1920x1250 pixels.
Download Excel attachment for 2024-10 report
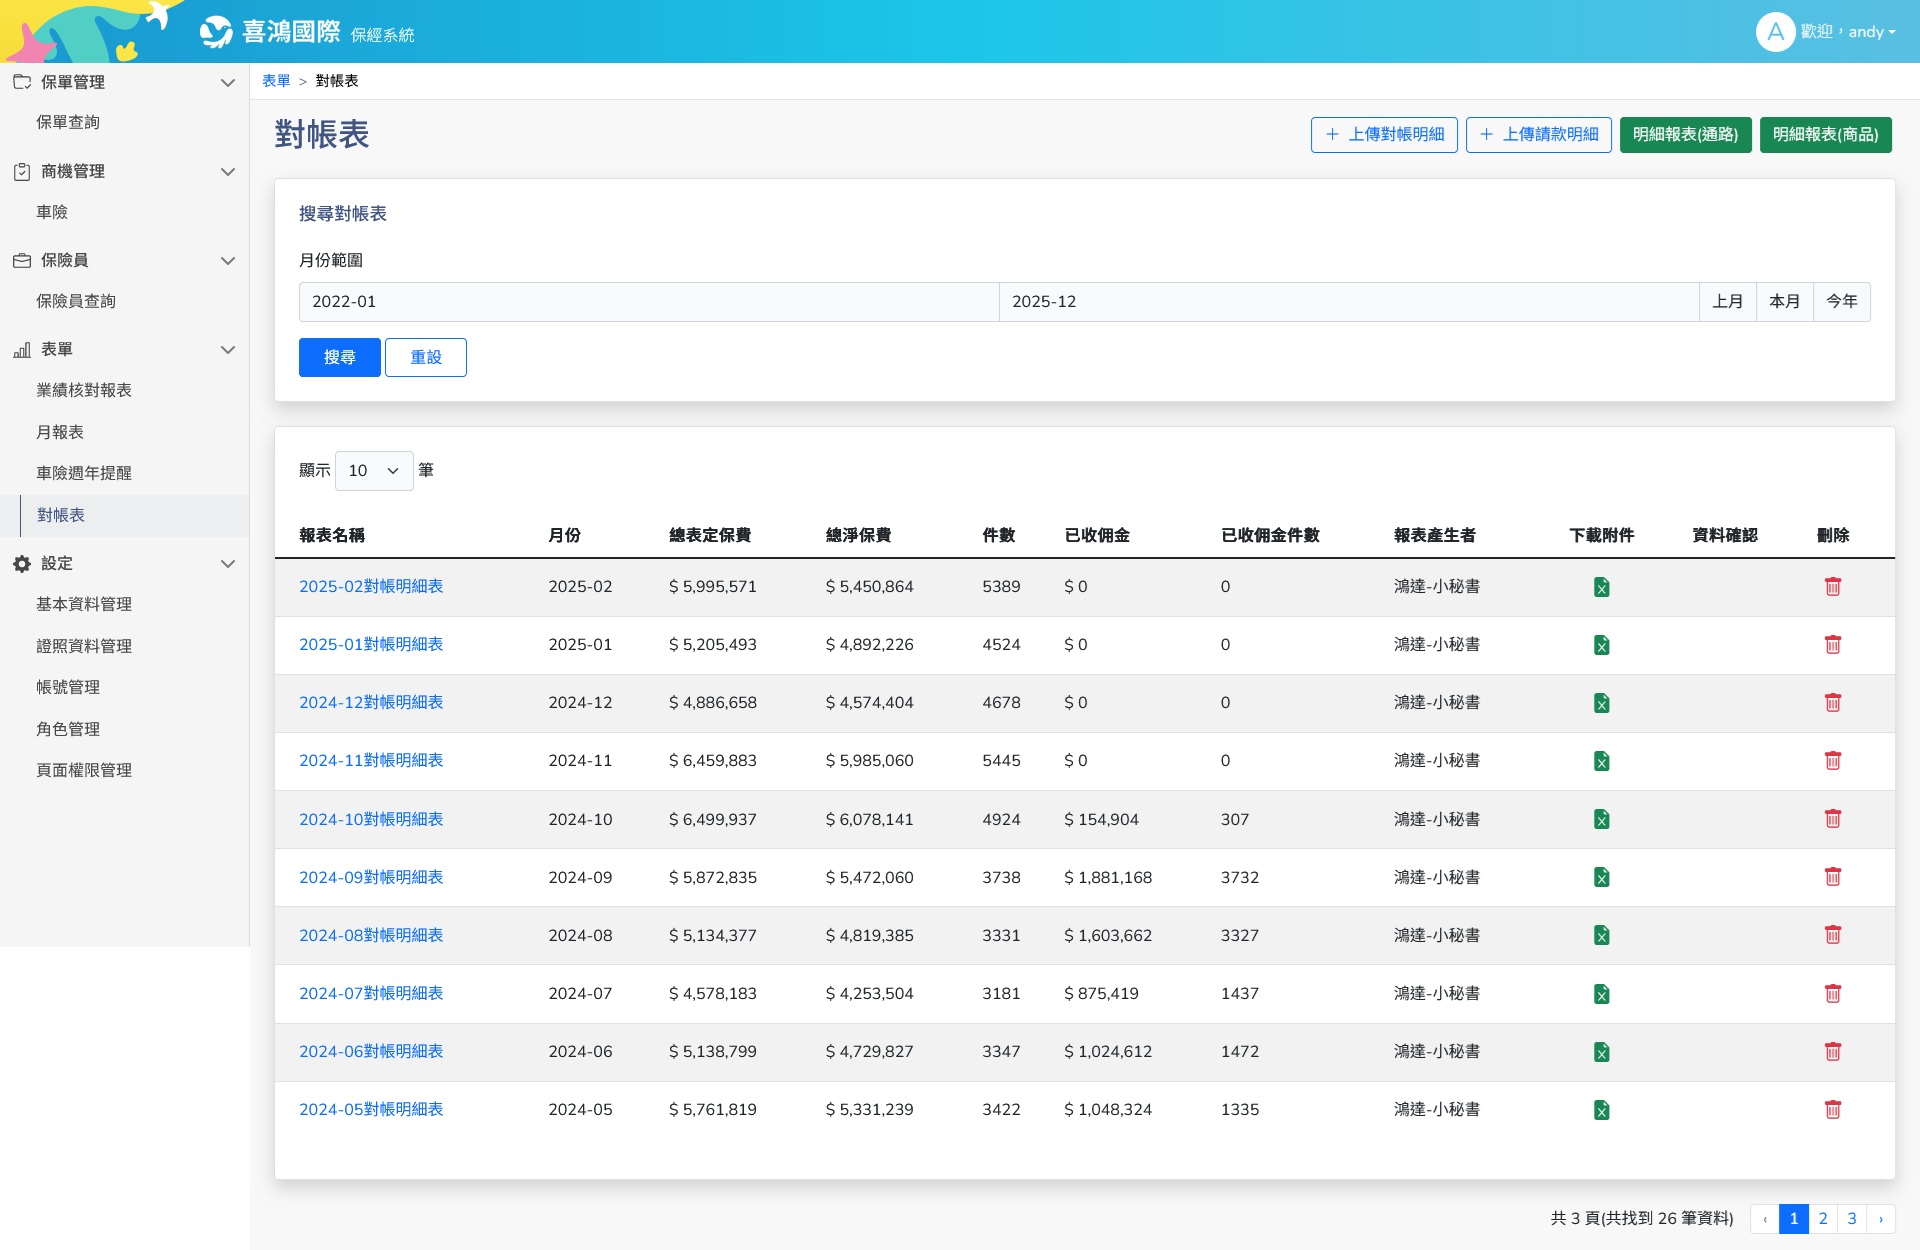point(1601,819)
